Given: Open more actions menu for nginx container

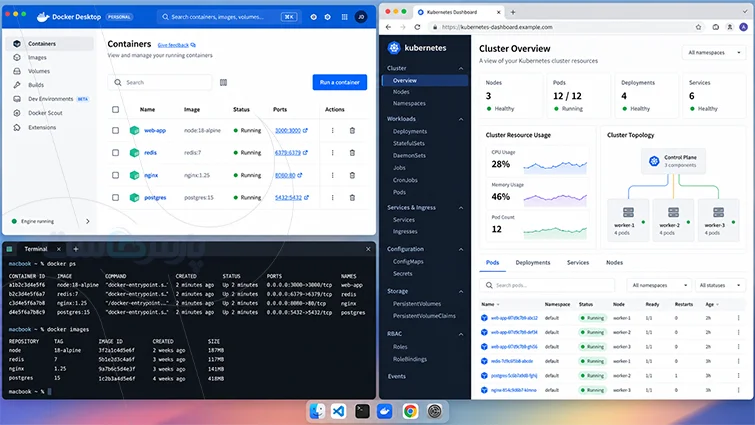Looking at the screenshot, I should click(332, 175).
